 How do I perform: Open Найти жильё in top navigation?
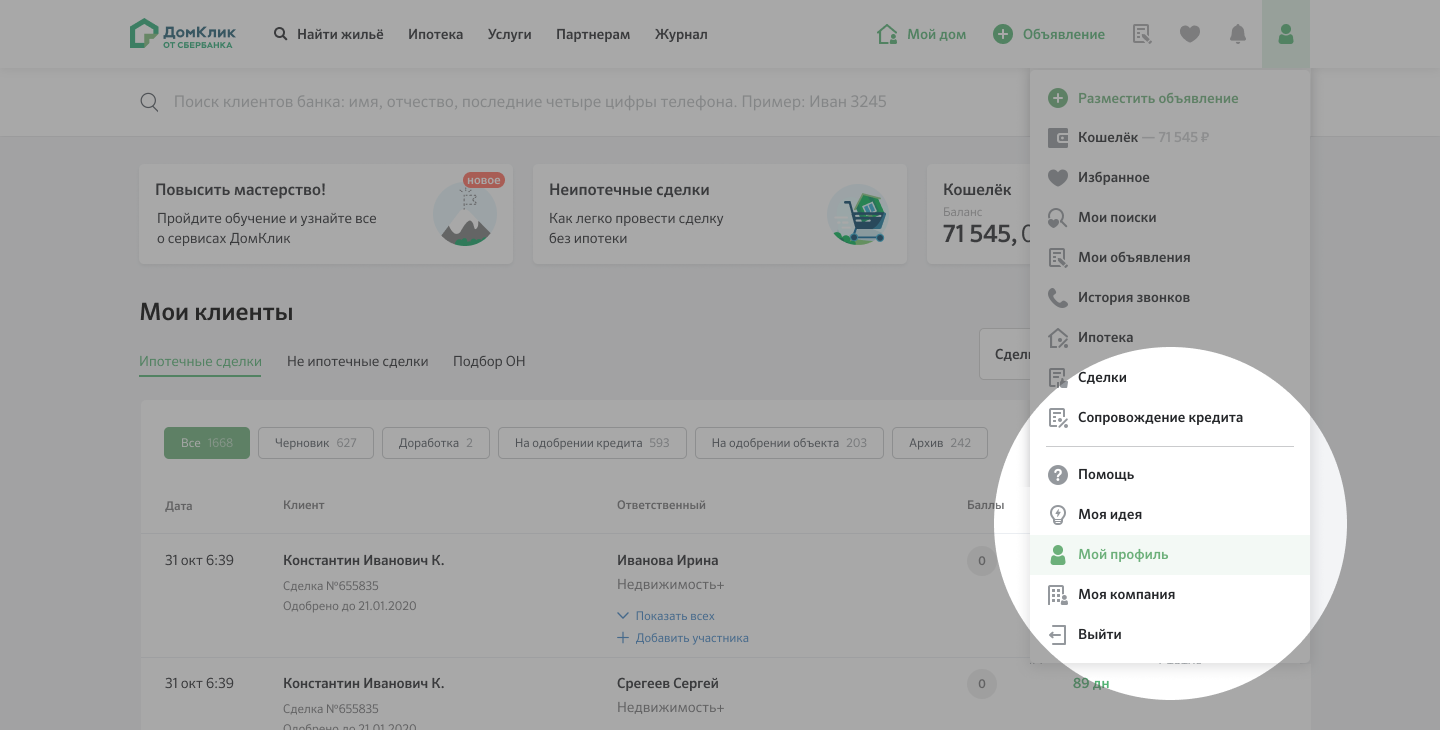tap(340, 34)
